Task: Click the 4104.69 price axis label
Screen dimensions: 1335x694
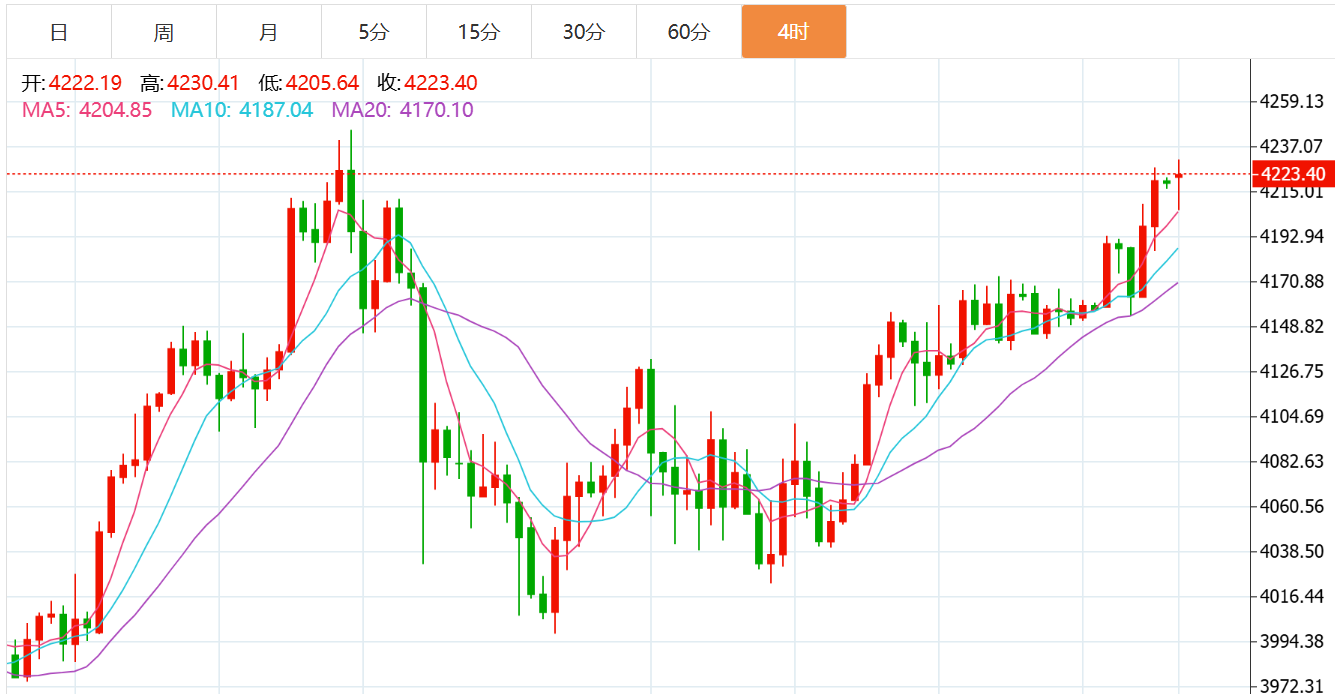Action: click(1291, 416)
